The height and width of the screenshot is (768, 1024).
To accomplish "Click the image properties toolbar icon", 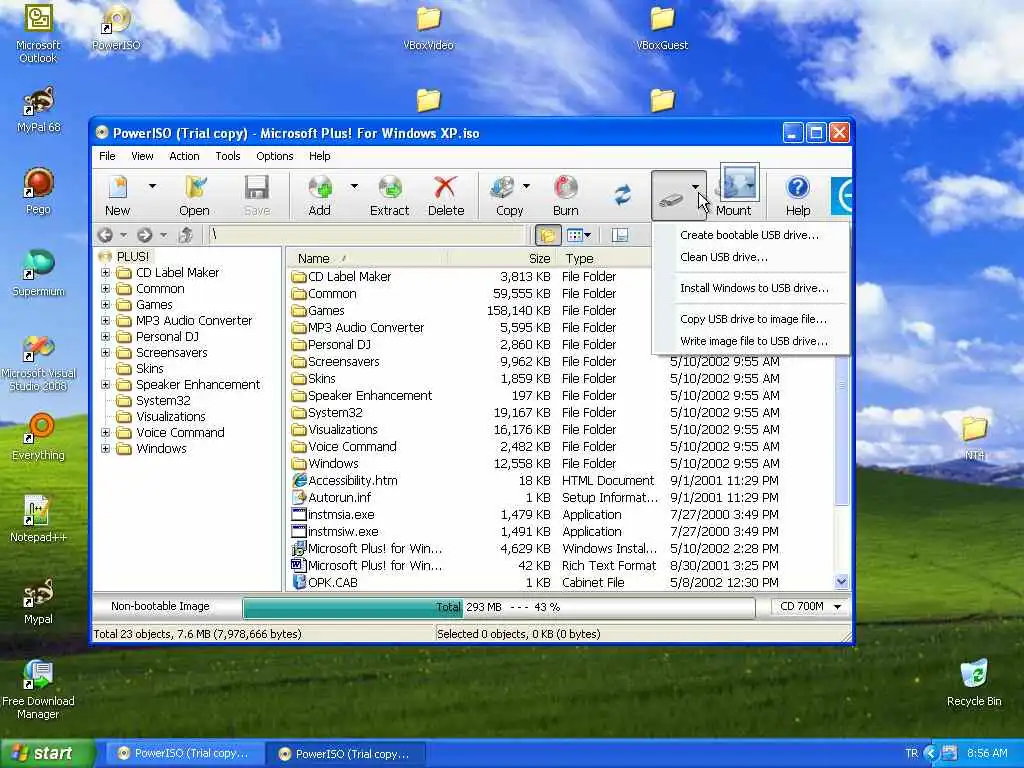I will [x=620, y=235].
